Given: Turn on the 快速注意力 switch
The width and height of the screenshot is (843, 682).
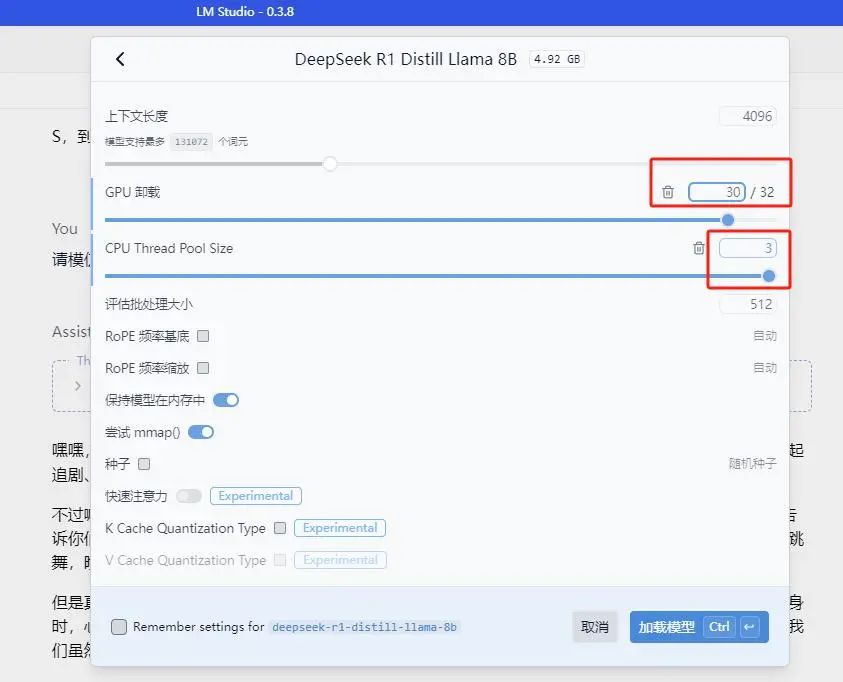Looking at the screenshot, I should tap(189, 496).
